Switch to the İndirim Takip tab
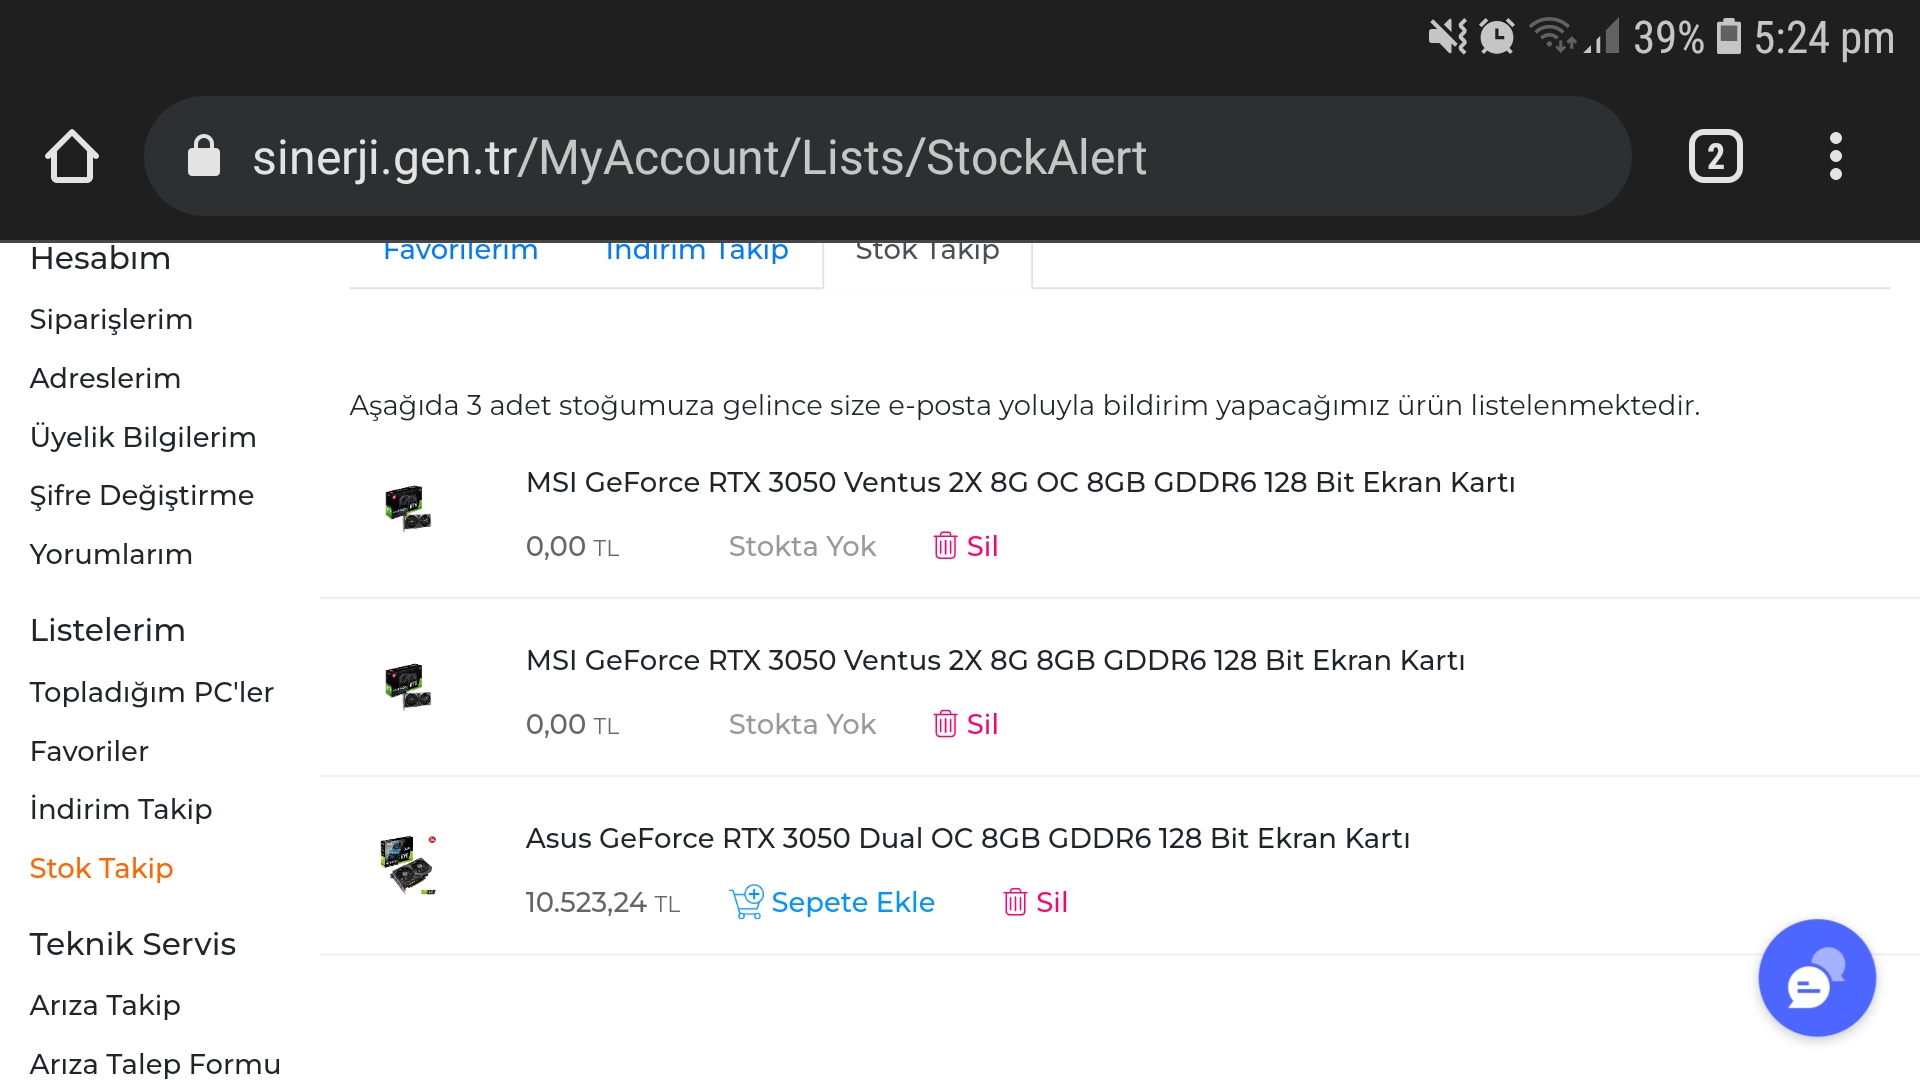This screenshot has height=1080, width=1920. coord(697,251)
